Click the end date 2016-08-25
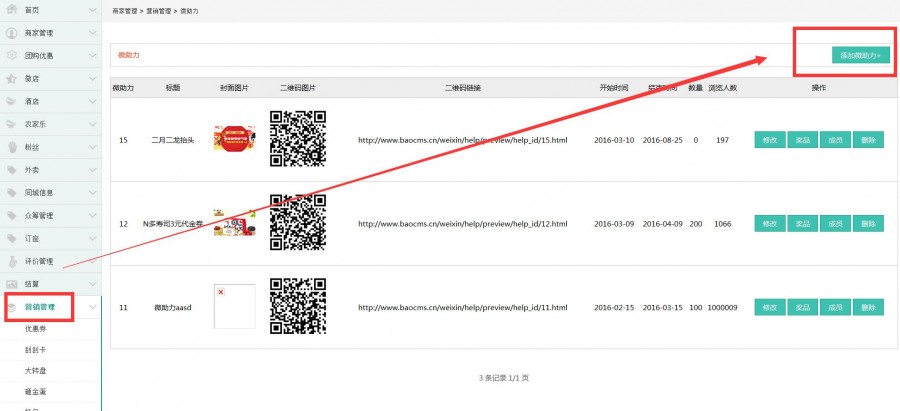This screenshot has height=411, width=900. coord(662,139)
